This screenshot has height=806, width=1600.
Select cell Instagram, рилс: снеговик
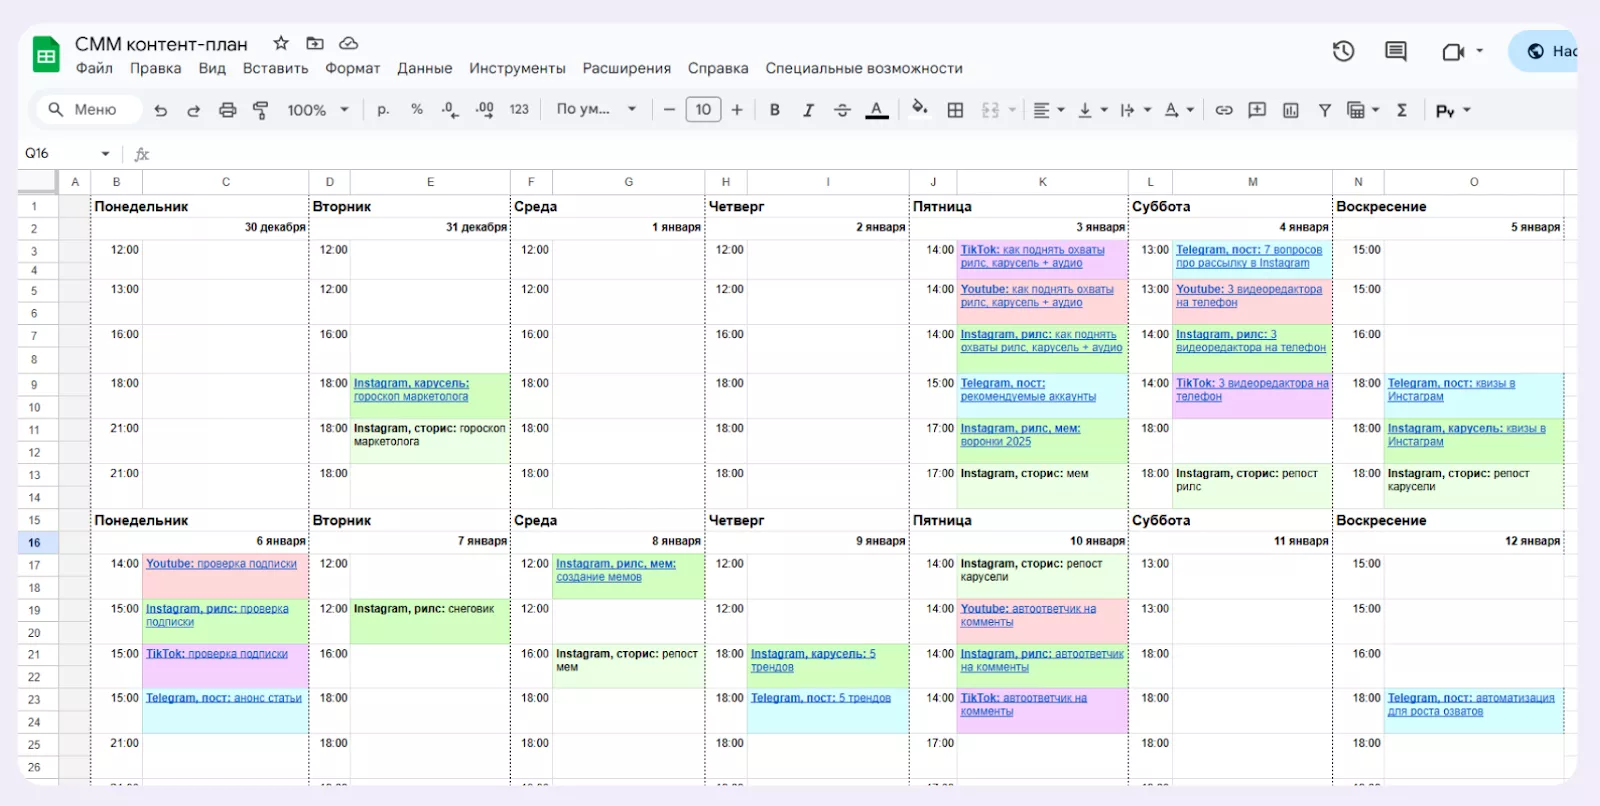pos(430,621)
